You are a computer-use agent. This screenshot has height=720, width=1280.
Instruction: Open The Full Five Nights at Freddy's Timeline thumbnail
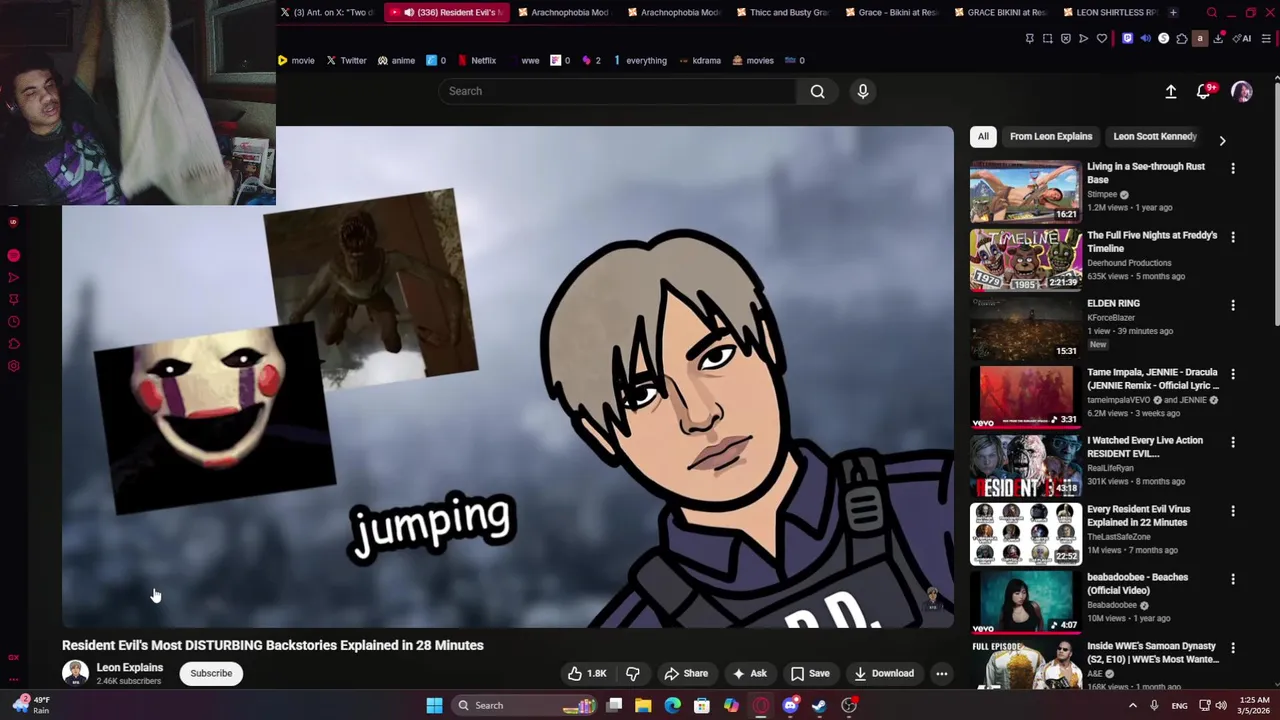point(1025,260)
